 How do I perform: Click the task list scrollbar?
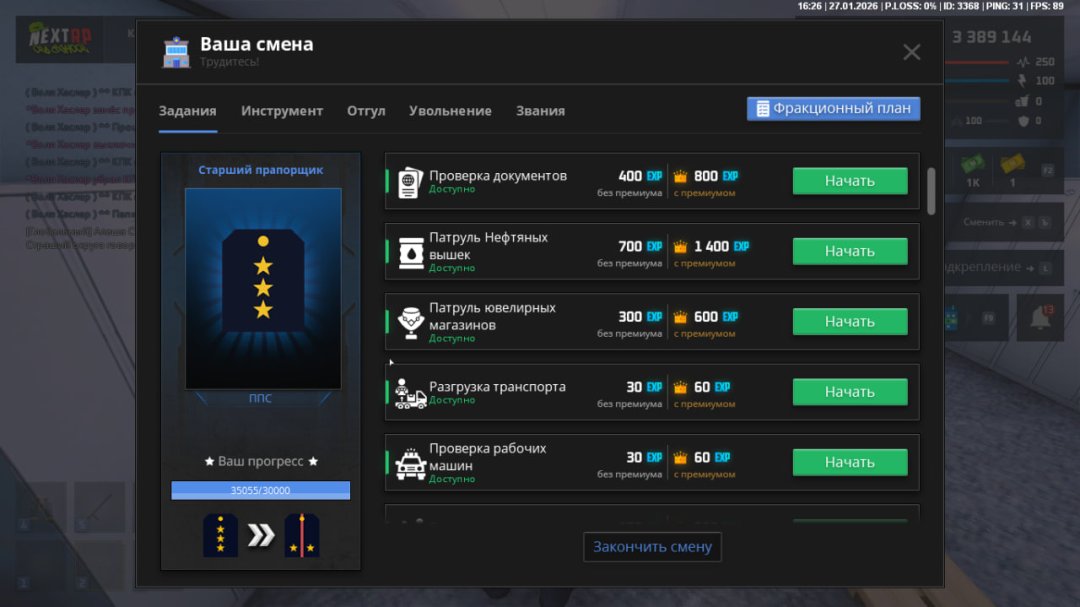932,190
